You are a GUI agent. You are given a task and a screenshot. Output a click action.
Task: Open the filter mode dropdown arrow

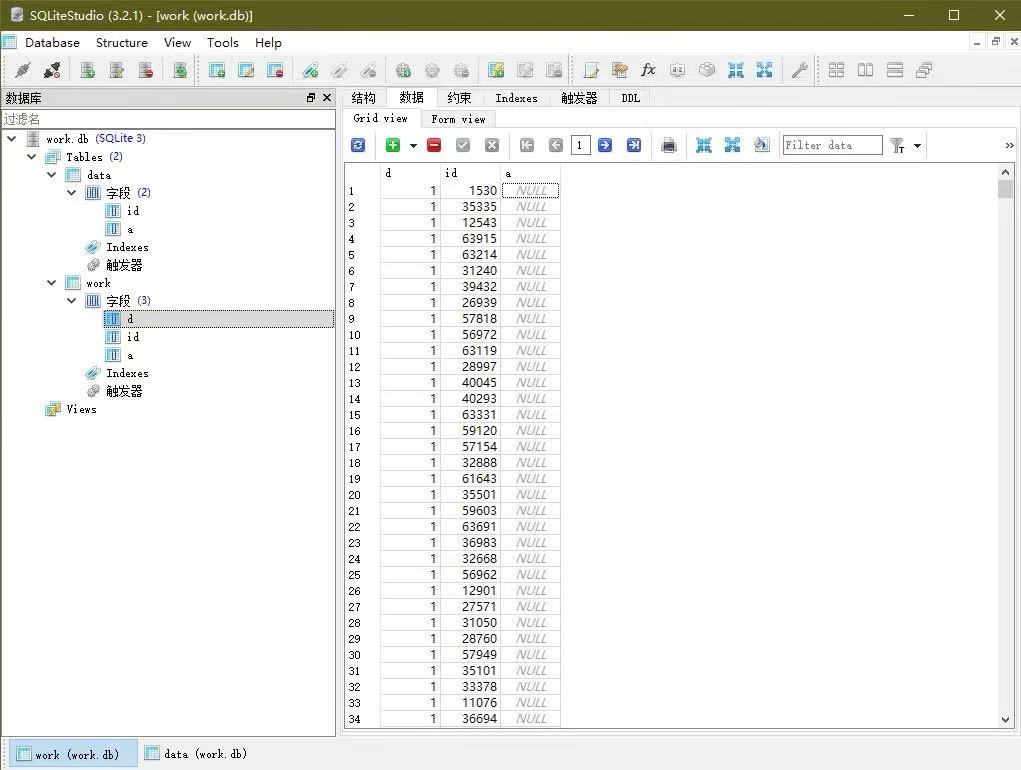(x=917, y=146)
